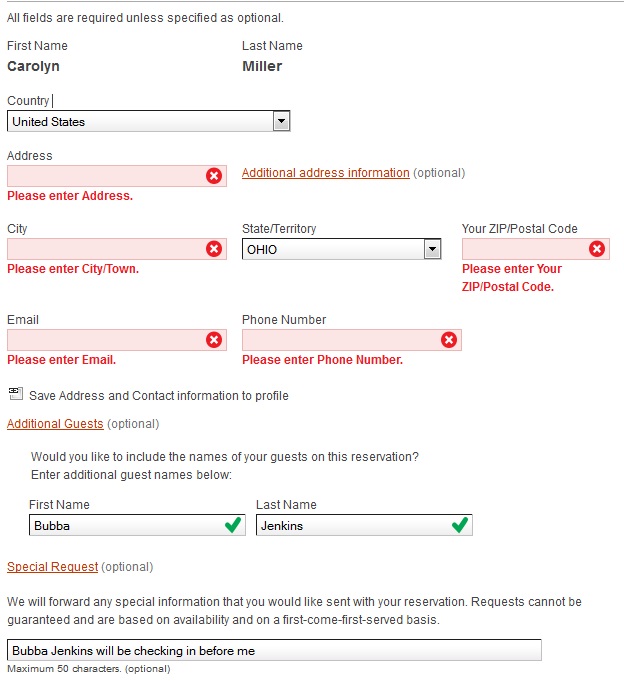This screenshot has height=681, width=624.
Task: Click the green checkmark beside Jenkins
Action: pyautogui.click(x=460, y=525)
